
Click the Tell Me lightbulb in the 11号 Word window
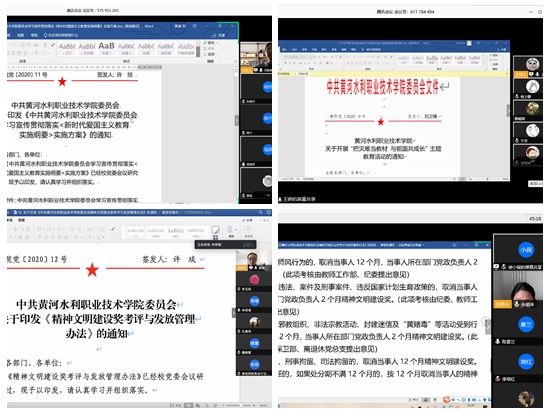click(x=45, y=35)
